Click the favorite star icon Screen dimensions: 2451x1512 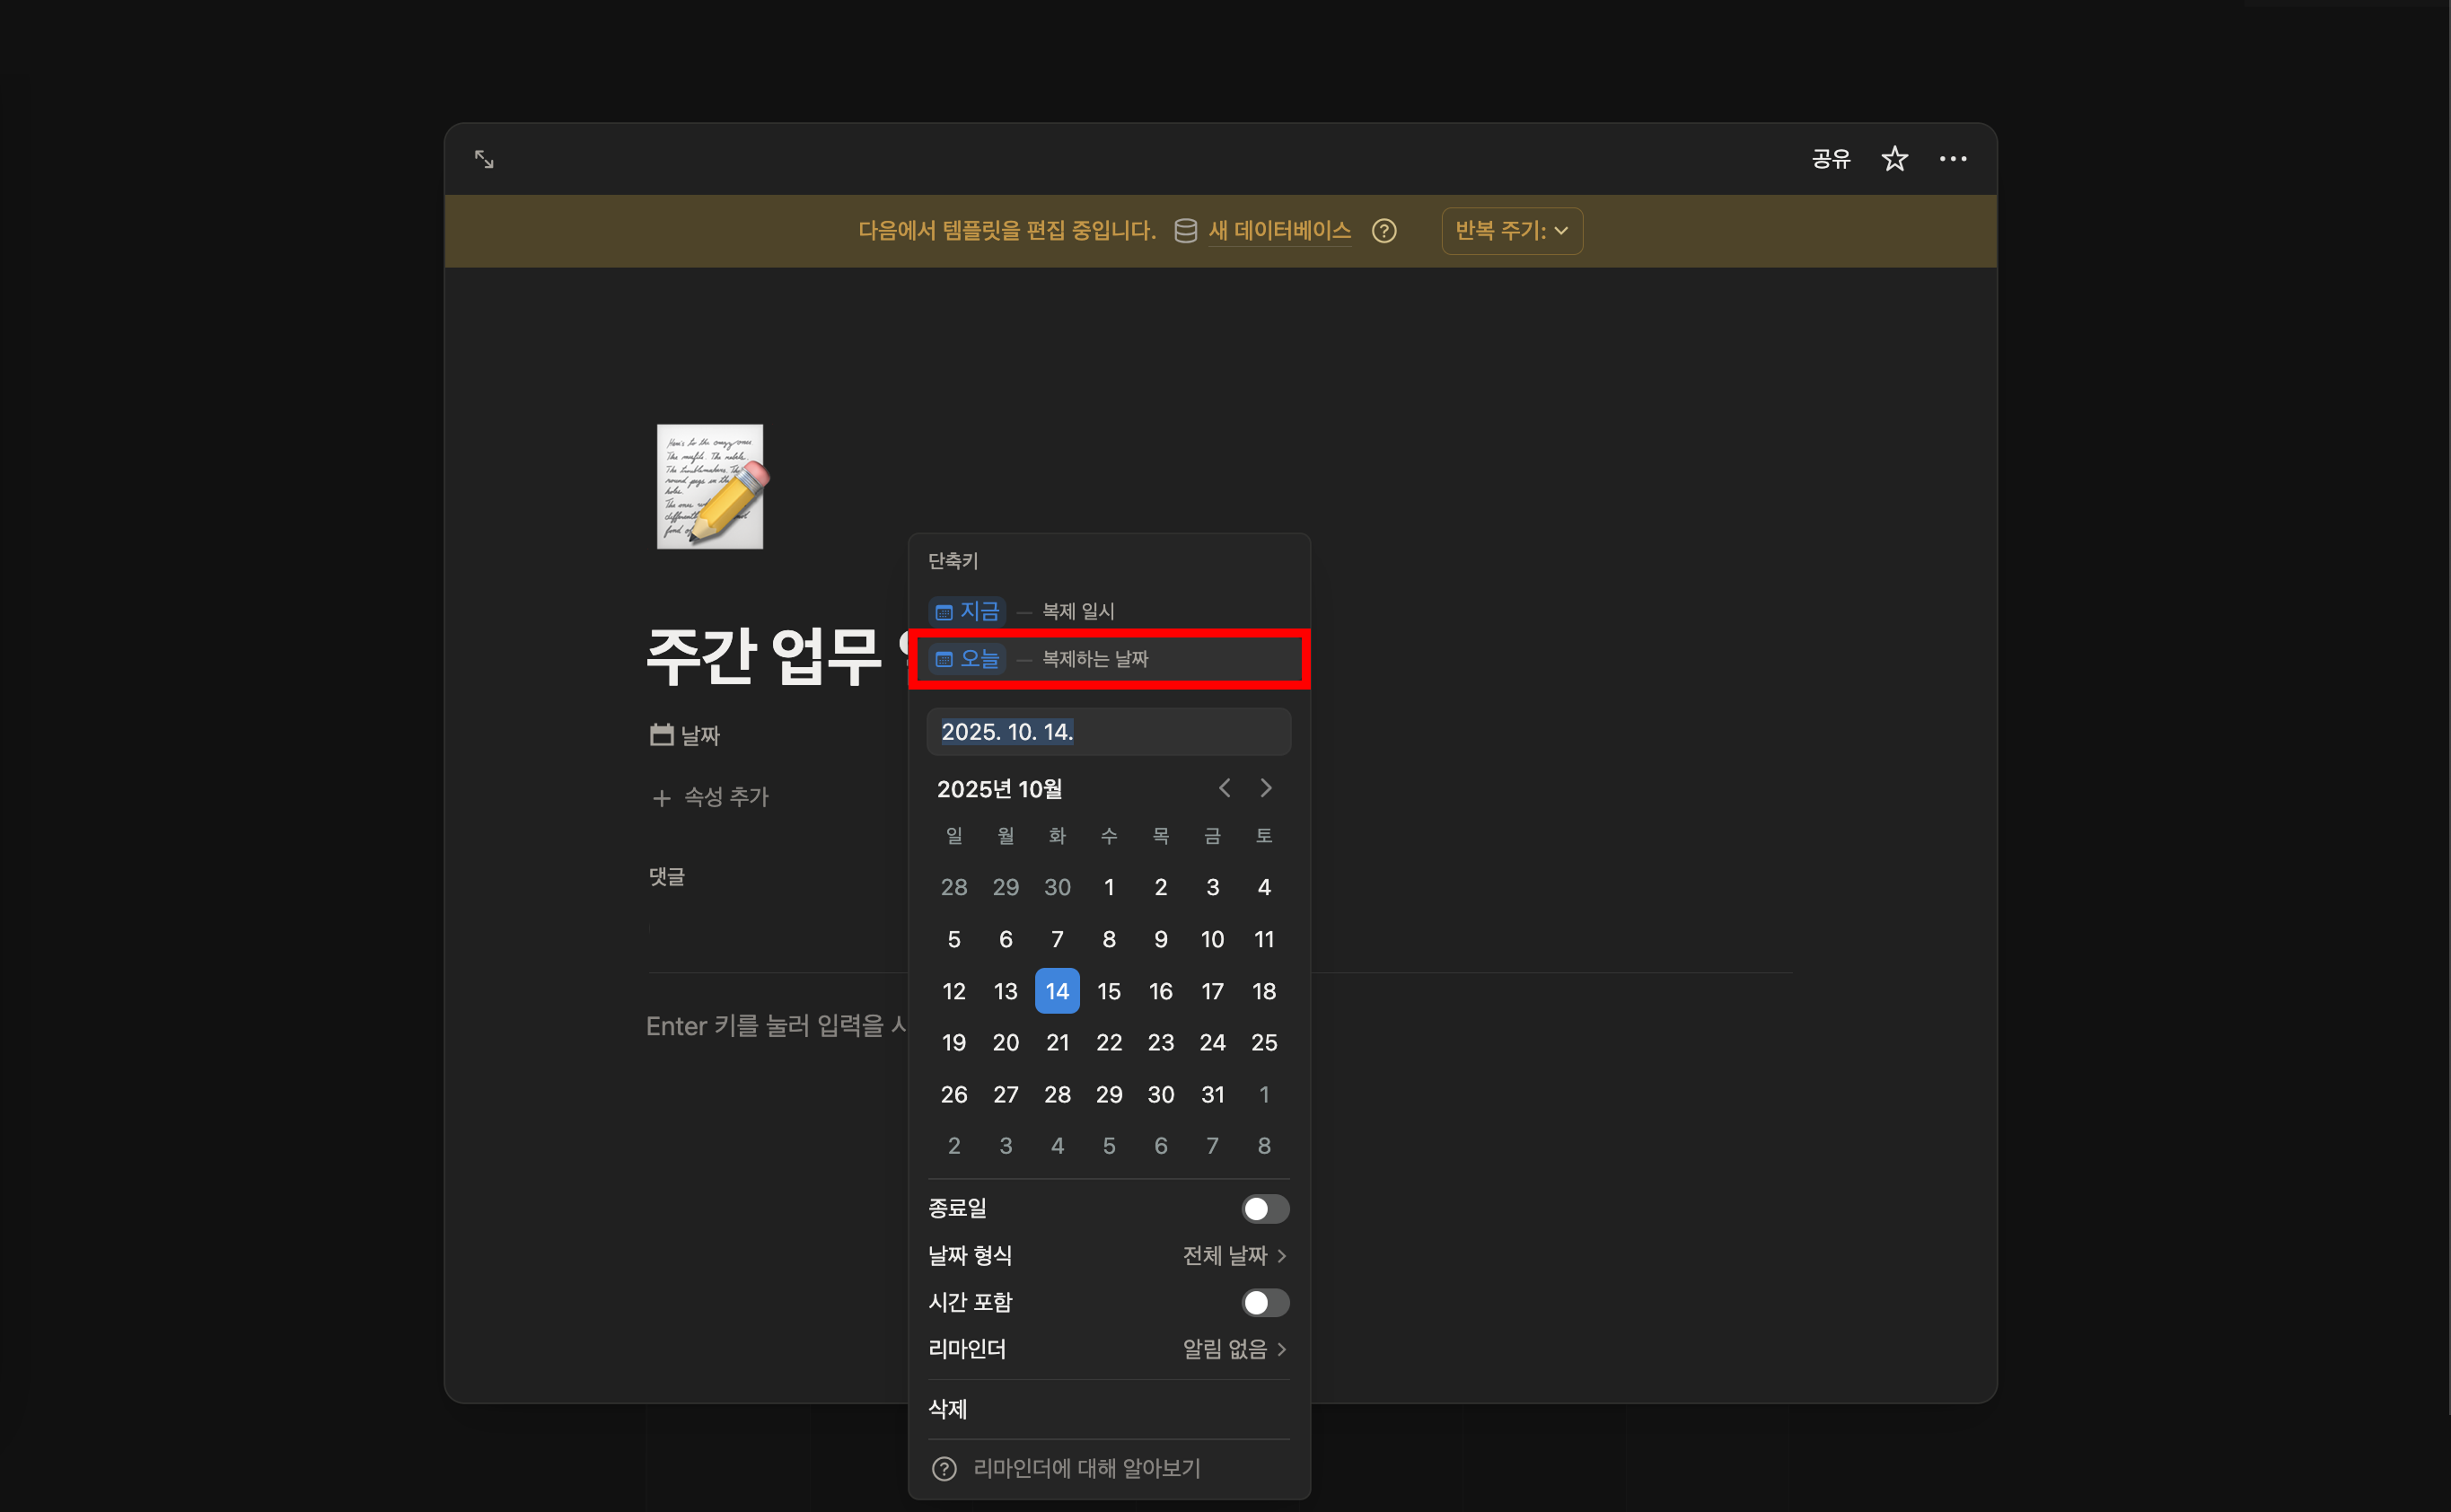[1894, 159]
